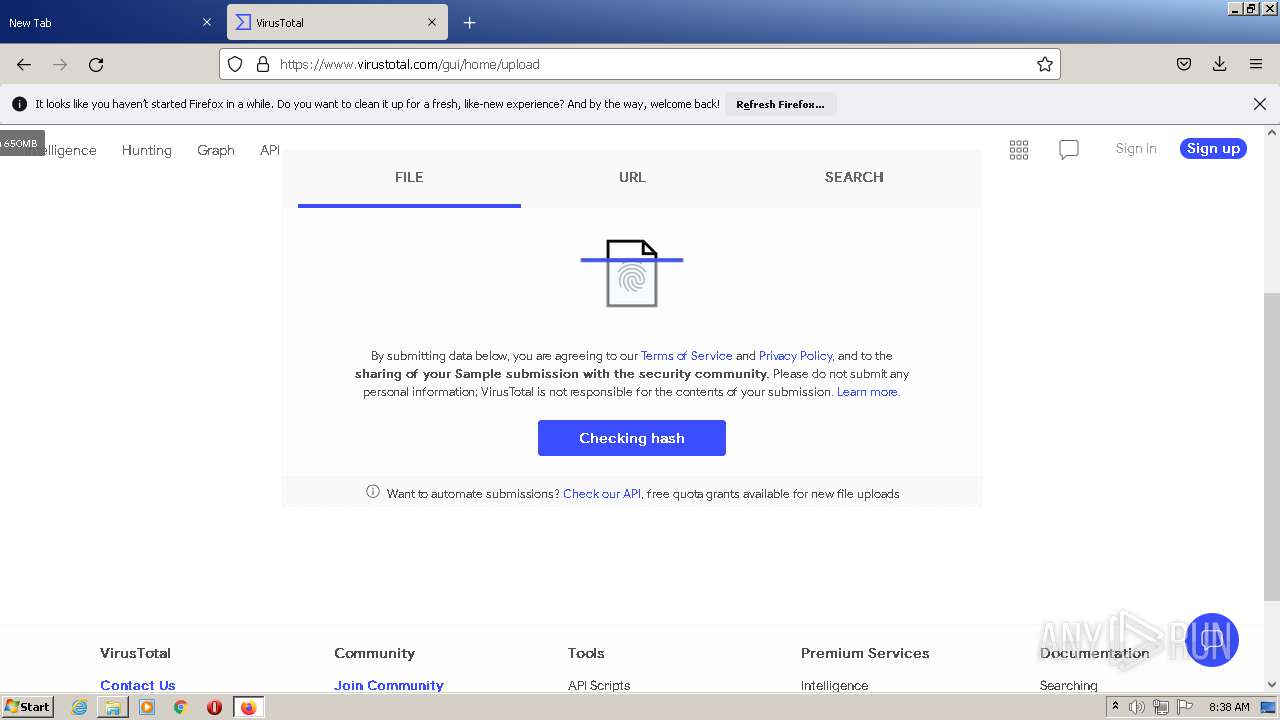Open the Windows Start button
The width and height of the screenshot is (1280, 720).
tap(27, 707)
